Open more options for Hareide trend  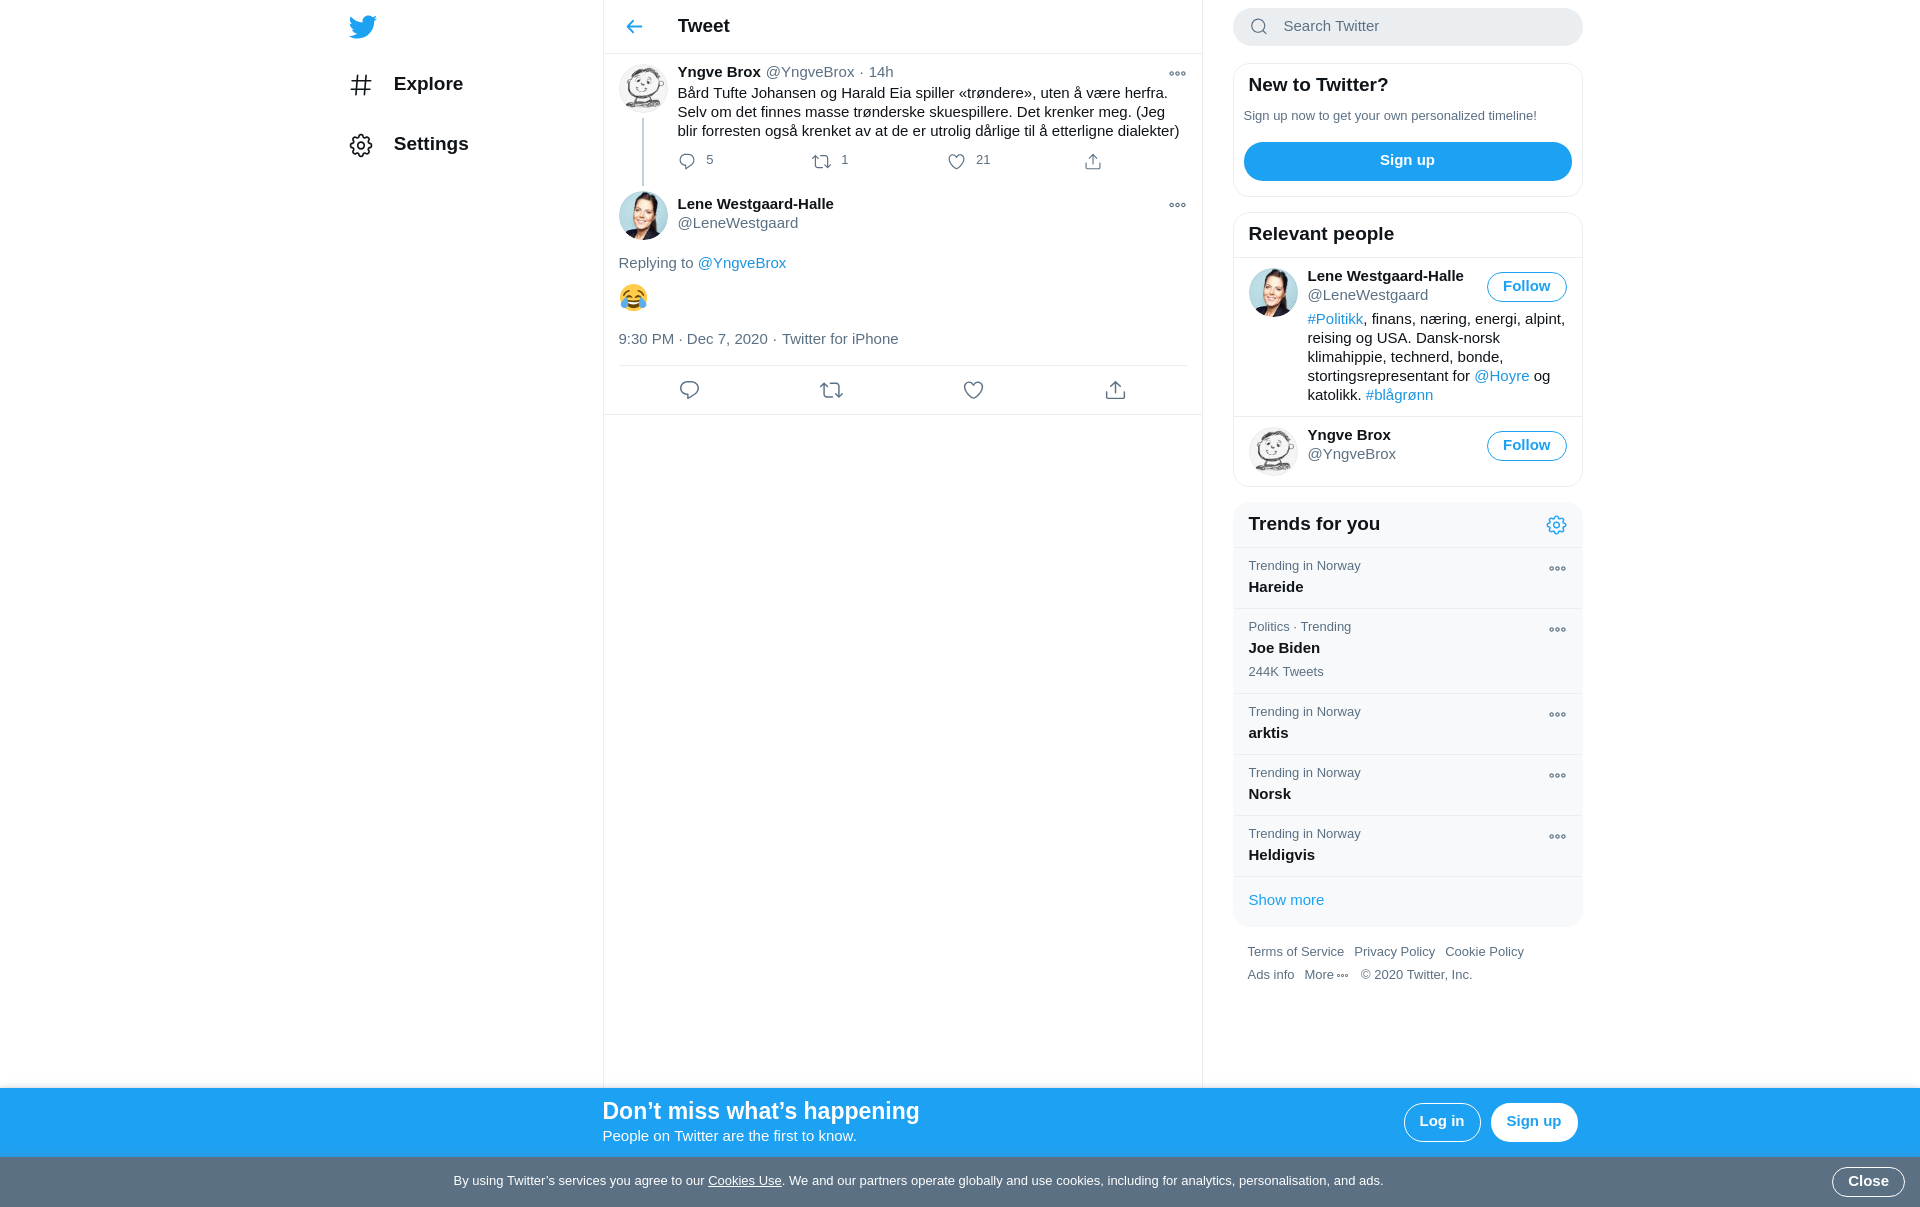1557,569
